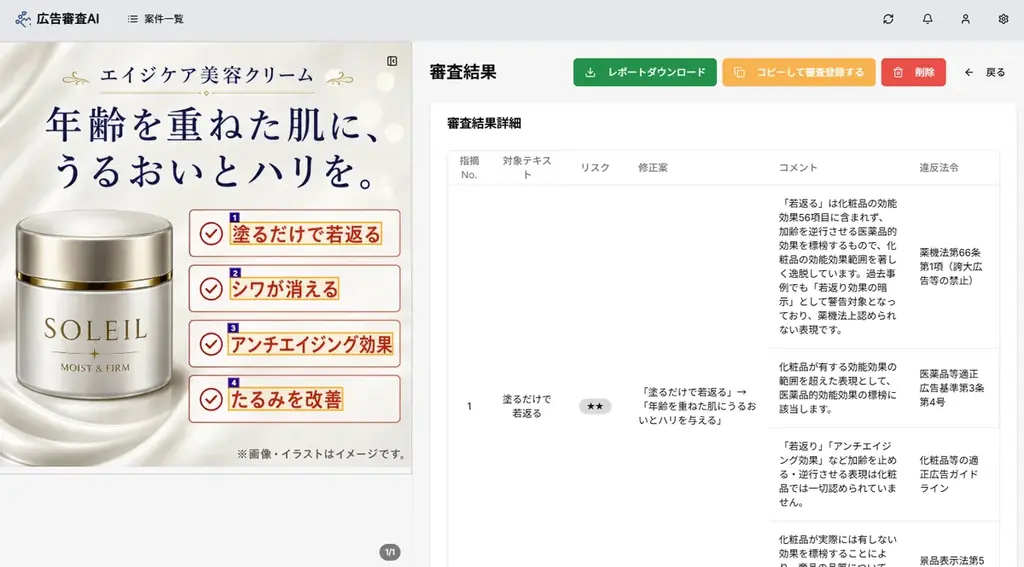
Task: Click the highlighted たるみを改善 text
Action: (x=285, y=399)
